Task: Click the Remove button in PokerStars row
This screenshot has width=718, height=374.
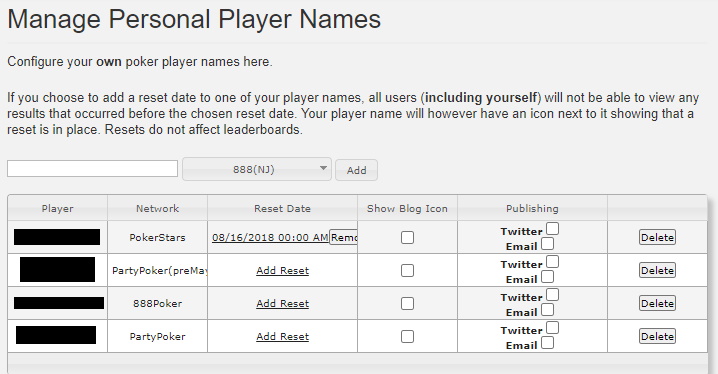Action: point(343,238)
